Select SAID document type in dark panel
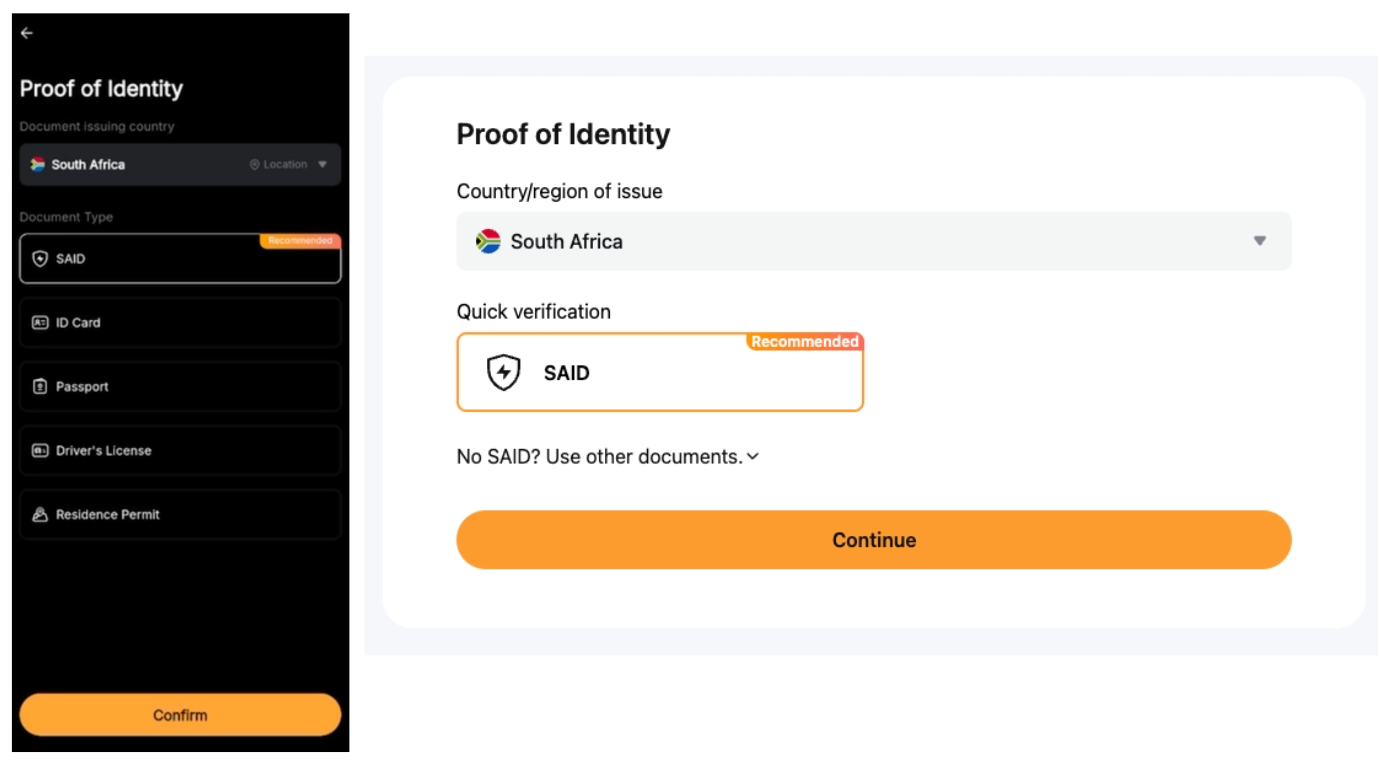Screen dimensions: 1393x762 [180, 259]
